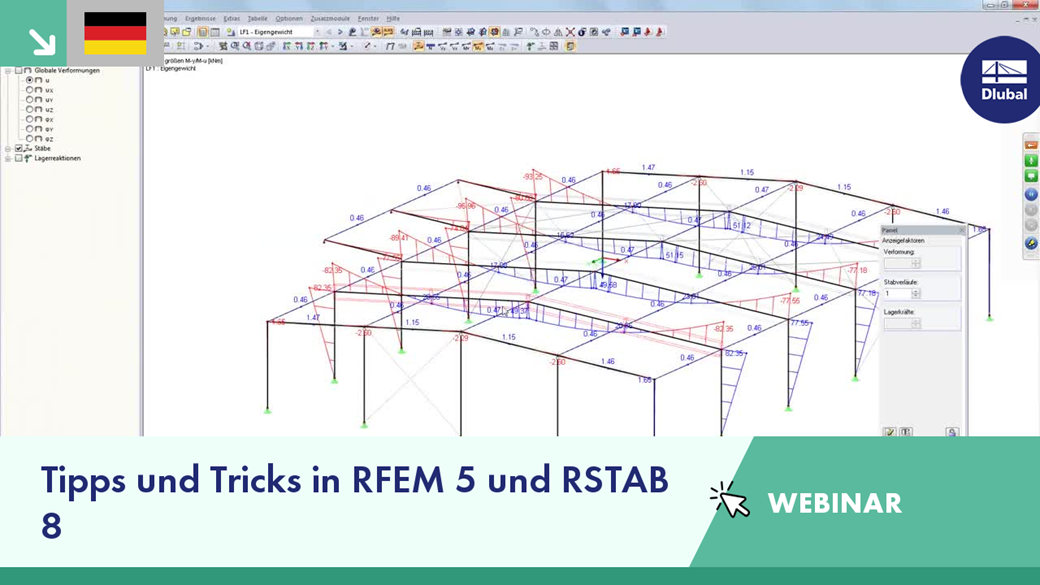Click the second button under the Panel
1040x585 pixels.
click(x=906, y=432)
